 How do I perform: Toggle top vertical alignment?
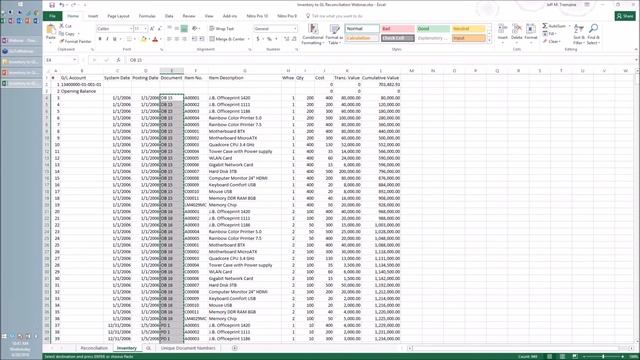pos(169,29)
